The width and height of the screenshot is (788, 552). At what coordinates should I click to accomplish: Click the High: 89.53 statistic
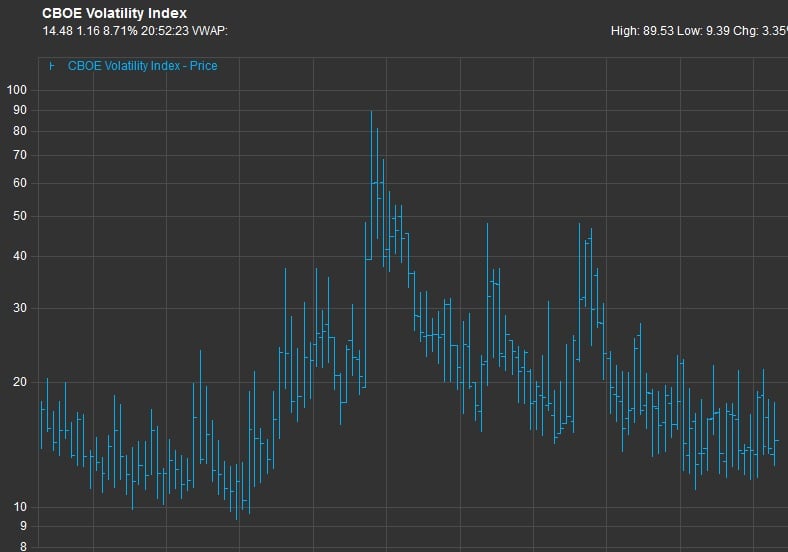(640, 31)
